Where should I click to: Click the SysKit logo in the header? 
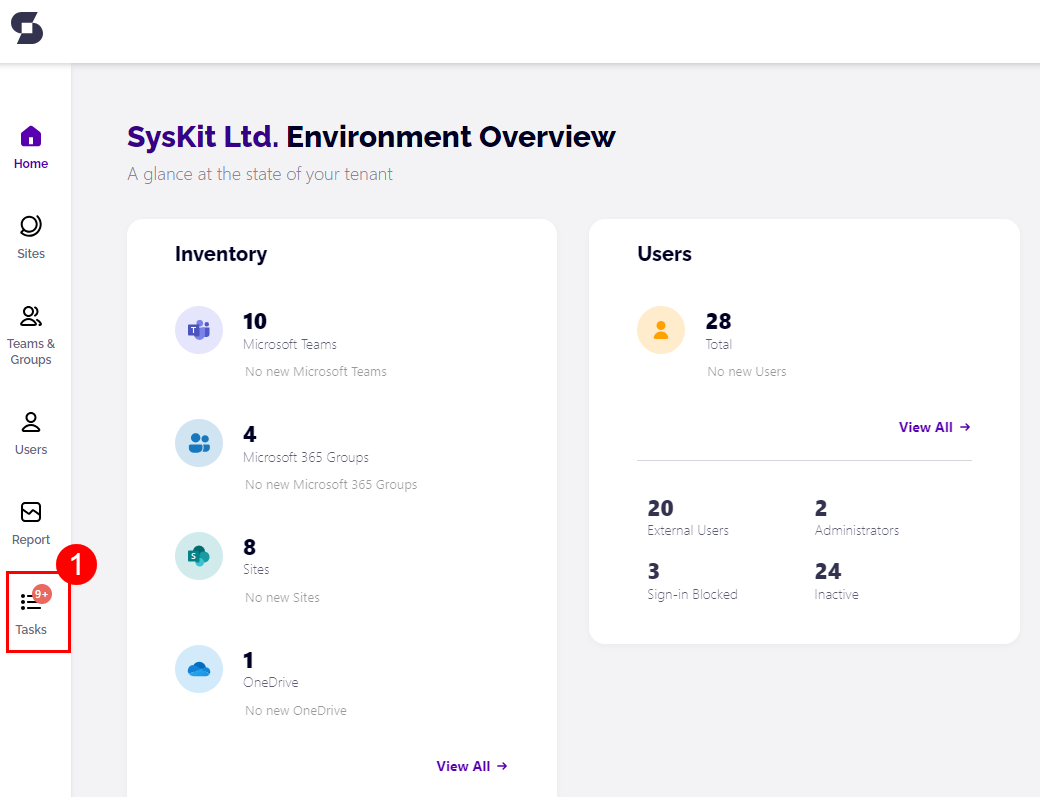click(27, 28)
